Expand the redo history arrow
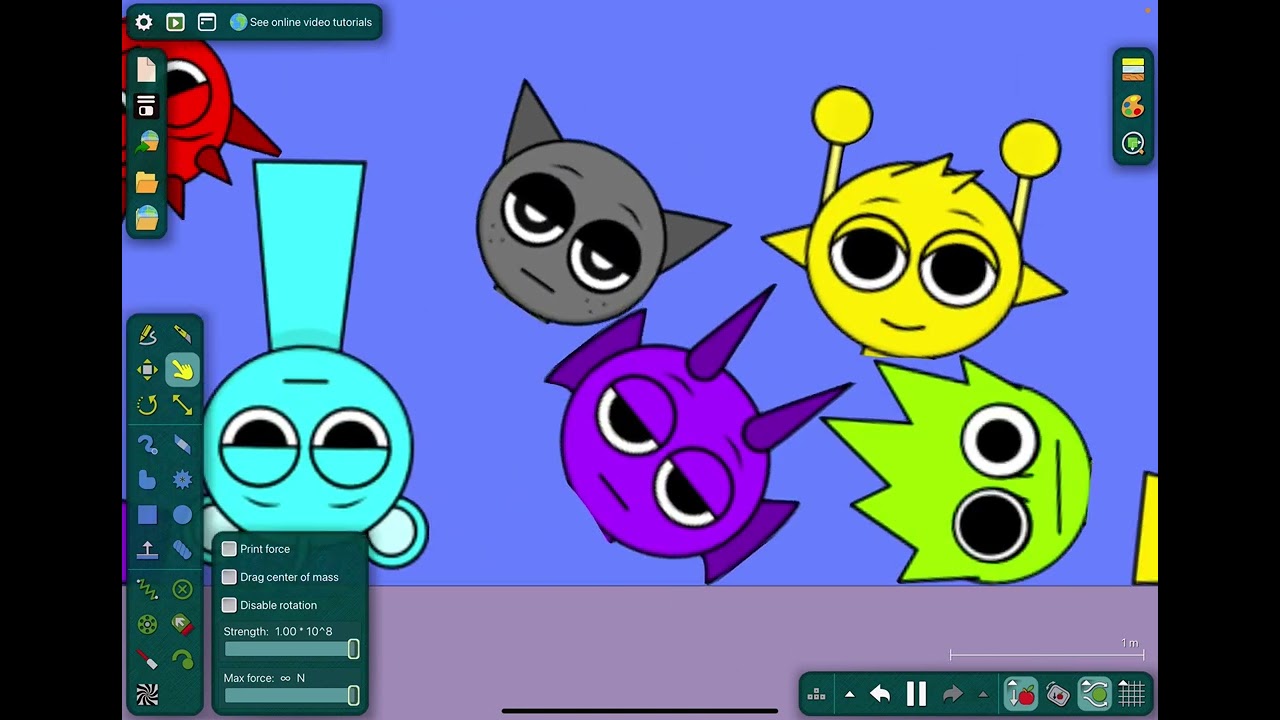Image resolution: width=1280 pixels, height=720 pixels. click(983, 694)
